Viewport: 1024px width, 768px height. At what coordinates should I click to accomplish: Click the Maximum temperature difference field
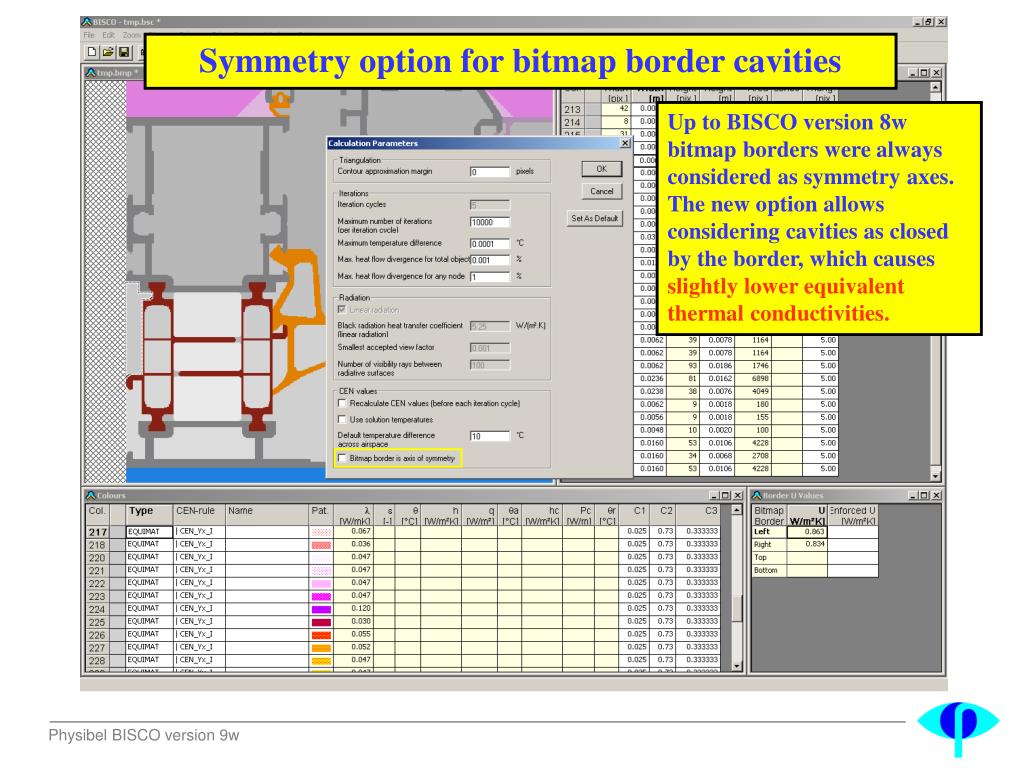click(490, 244)
